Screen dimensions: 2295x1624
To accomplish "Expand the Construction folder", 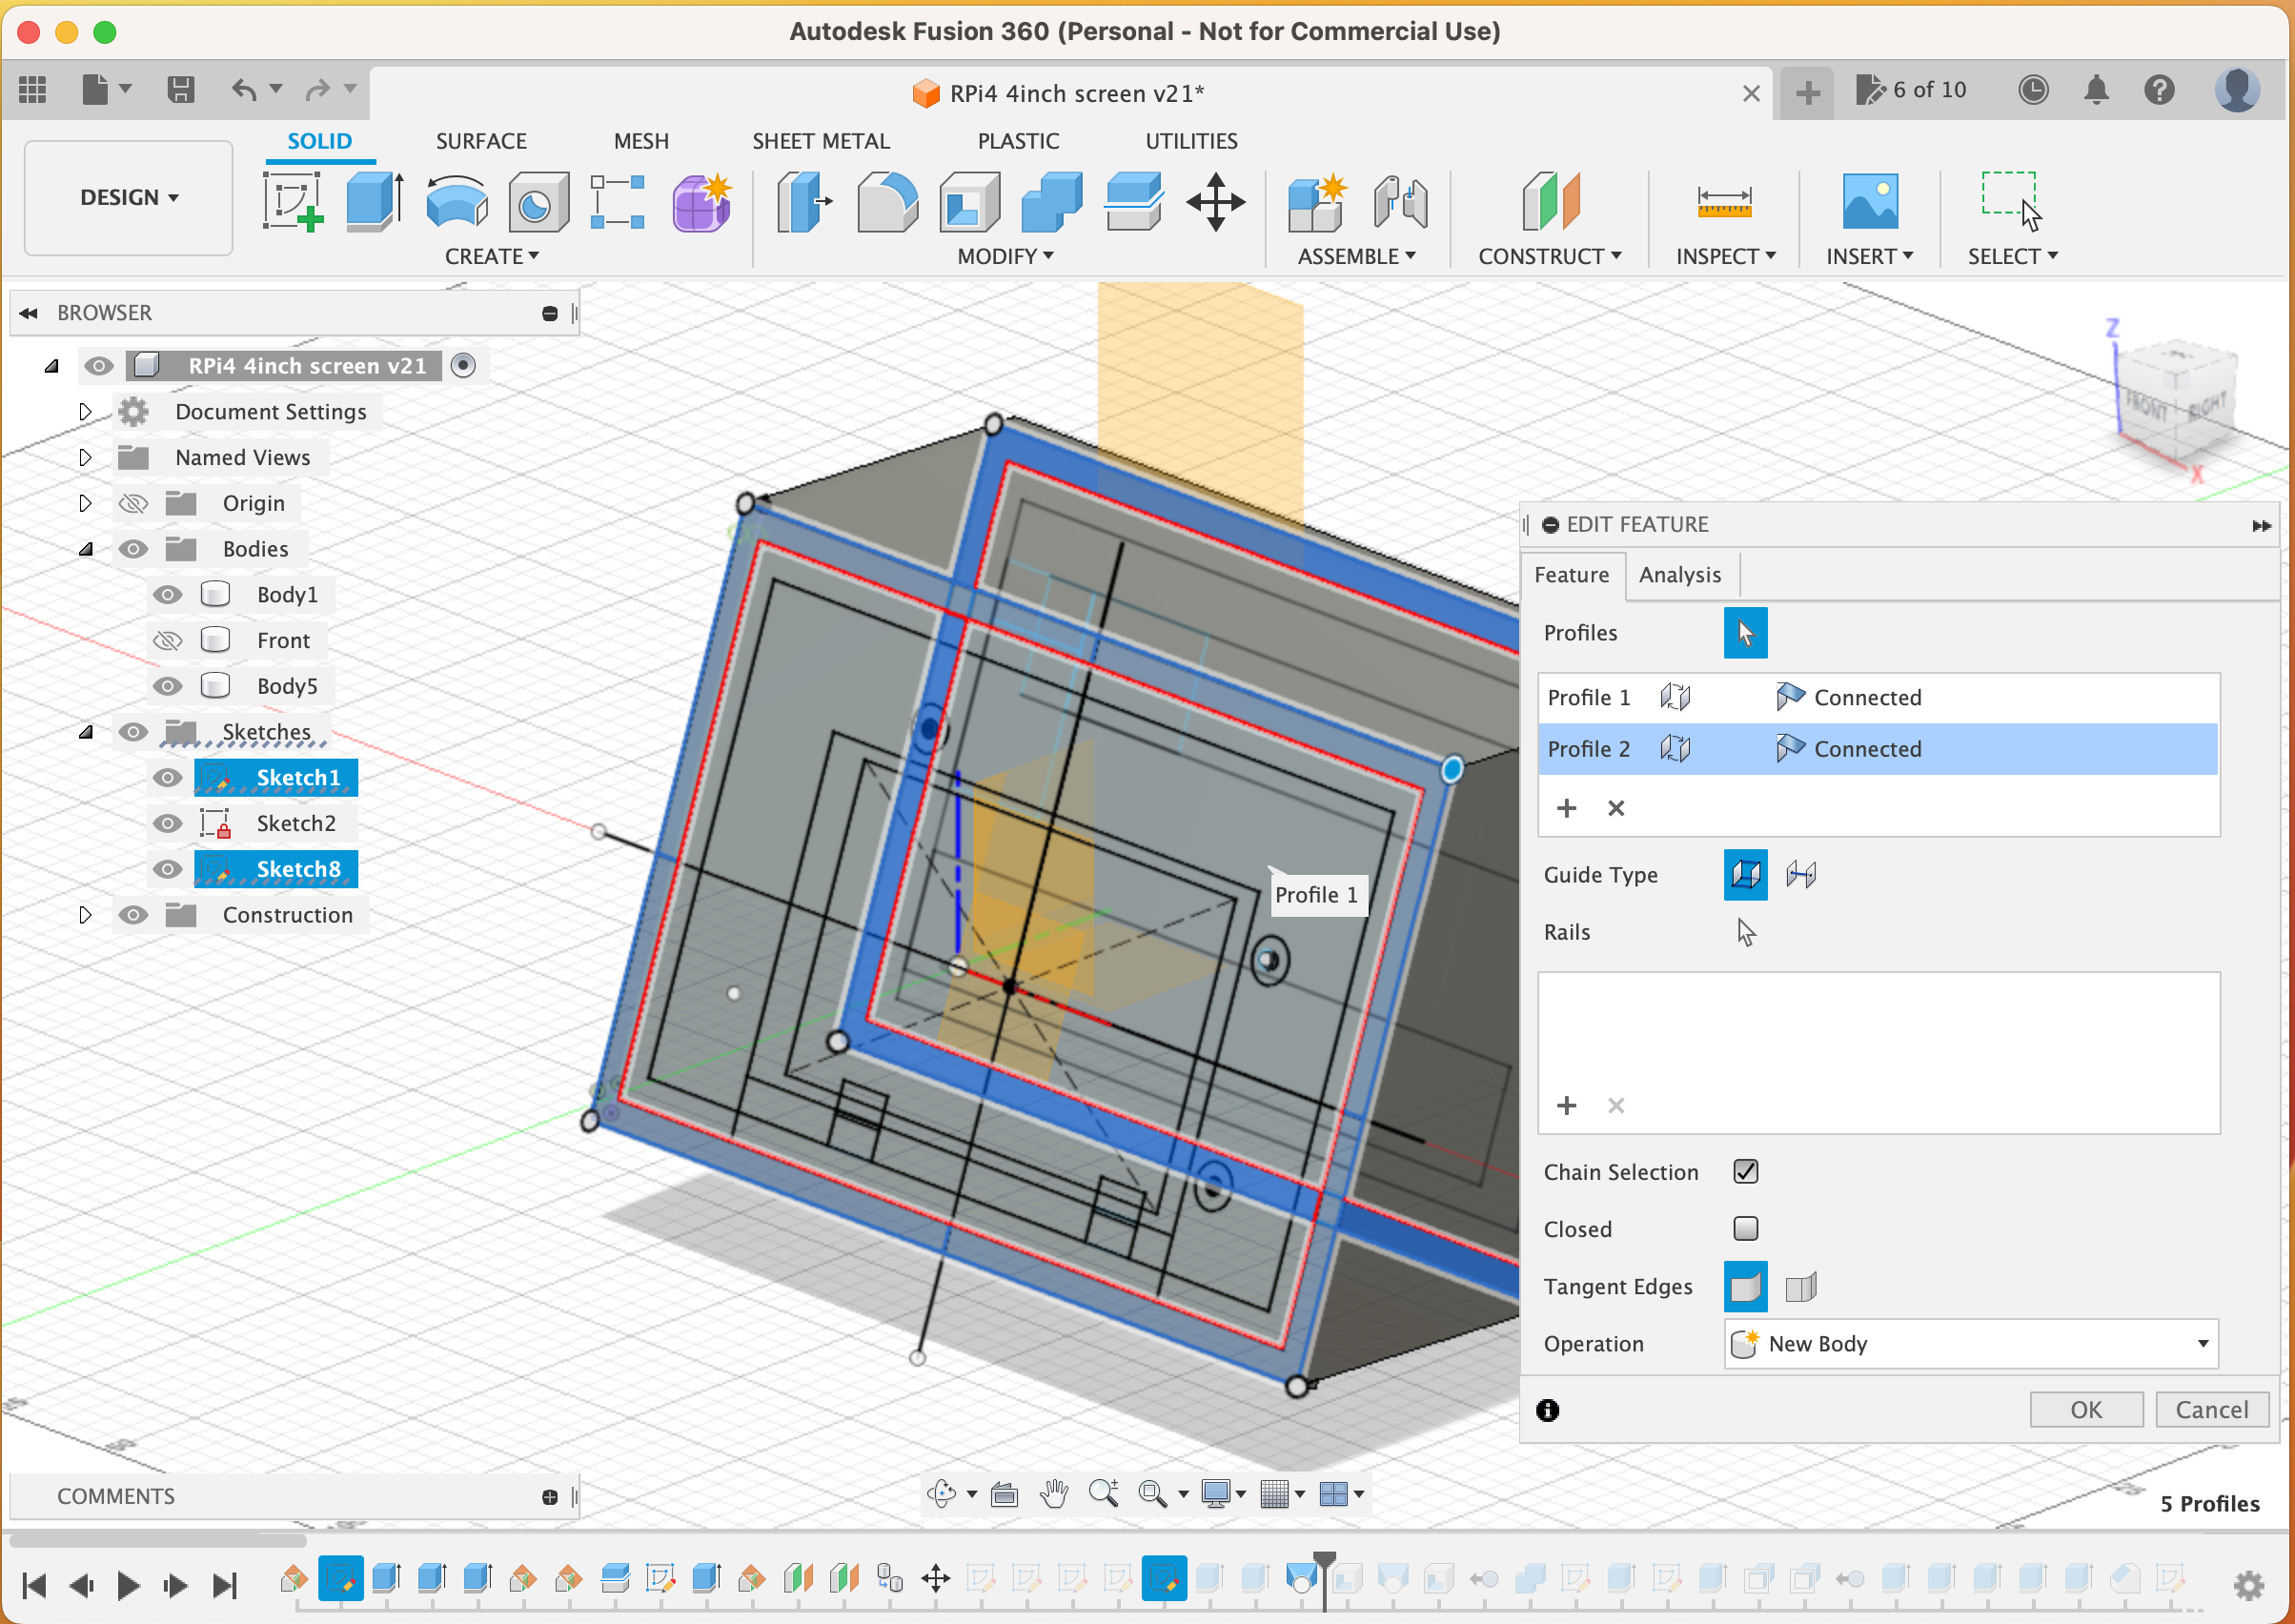I will coord(85,915).
